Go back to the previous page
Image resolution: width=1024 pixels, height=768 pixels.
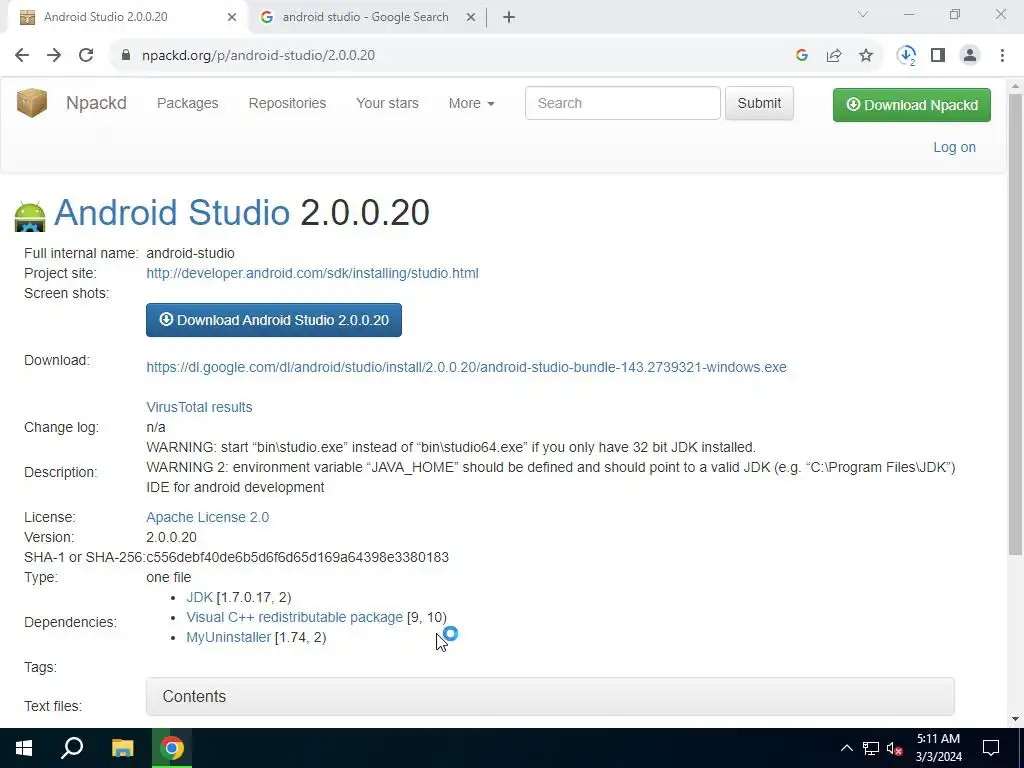pyautogui.click(x=22, y=56)
